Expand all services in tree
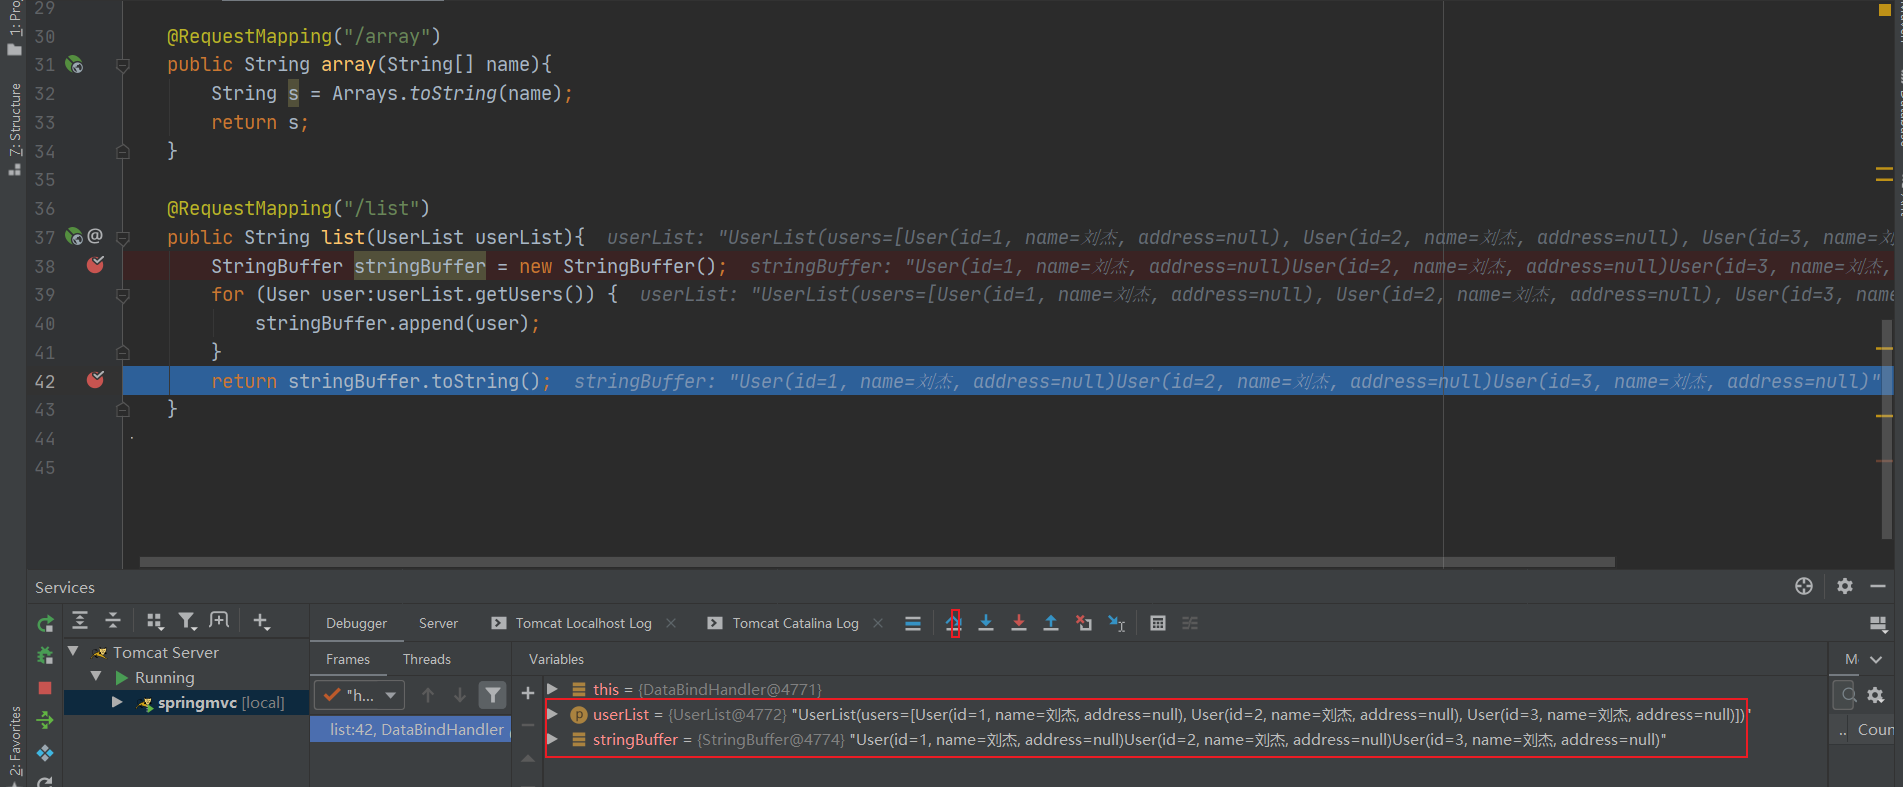Screen dimensions: 1903x787 [80, 621]
